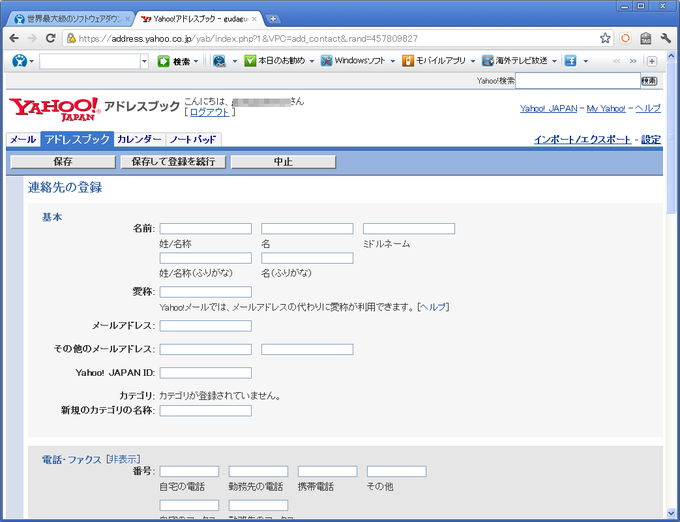Click the 携帯電話 number field

[327, 471]
